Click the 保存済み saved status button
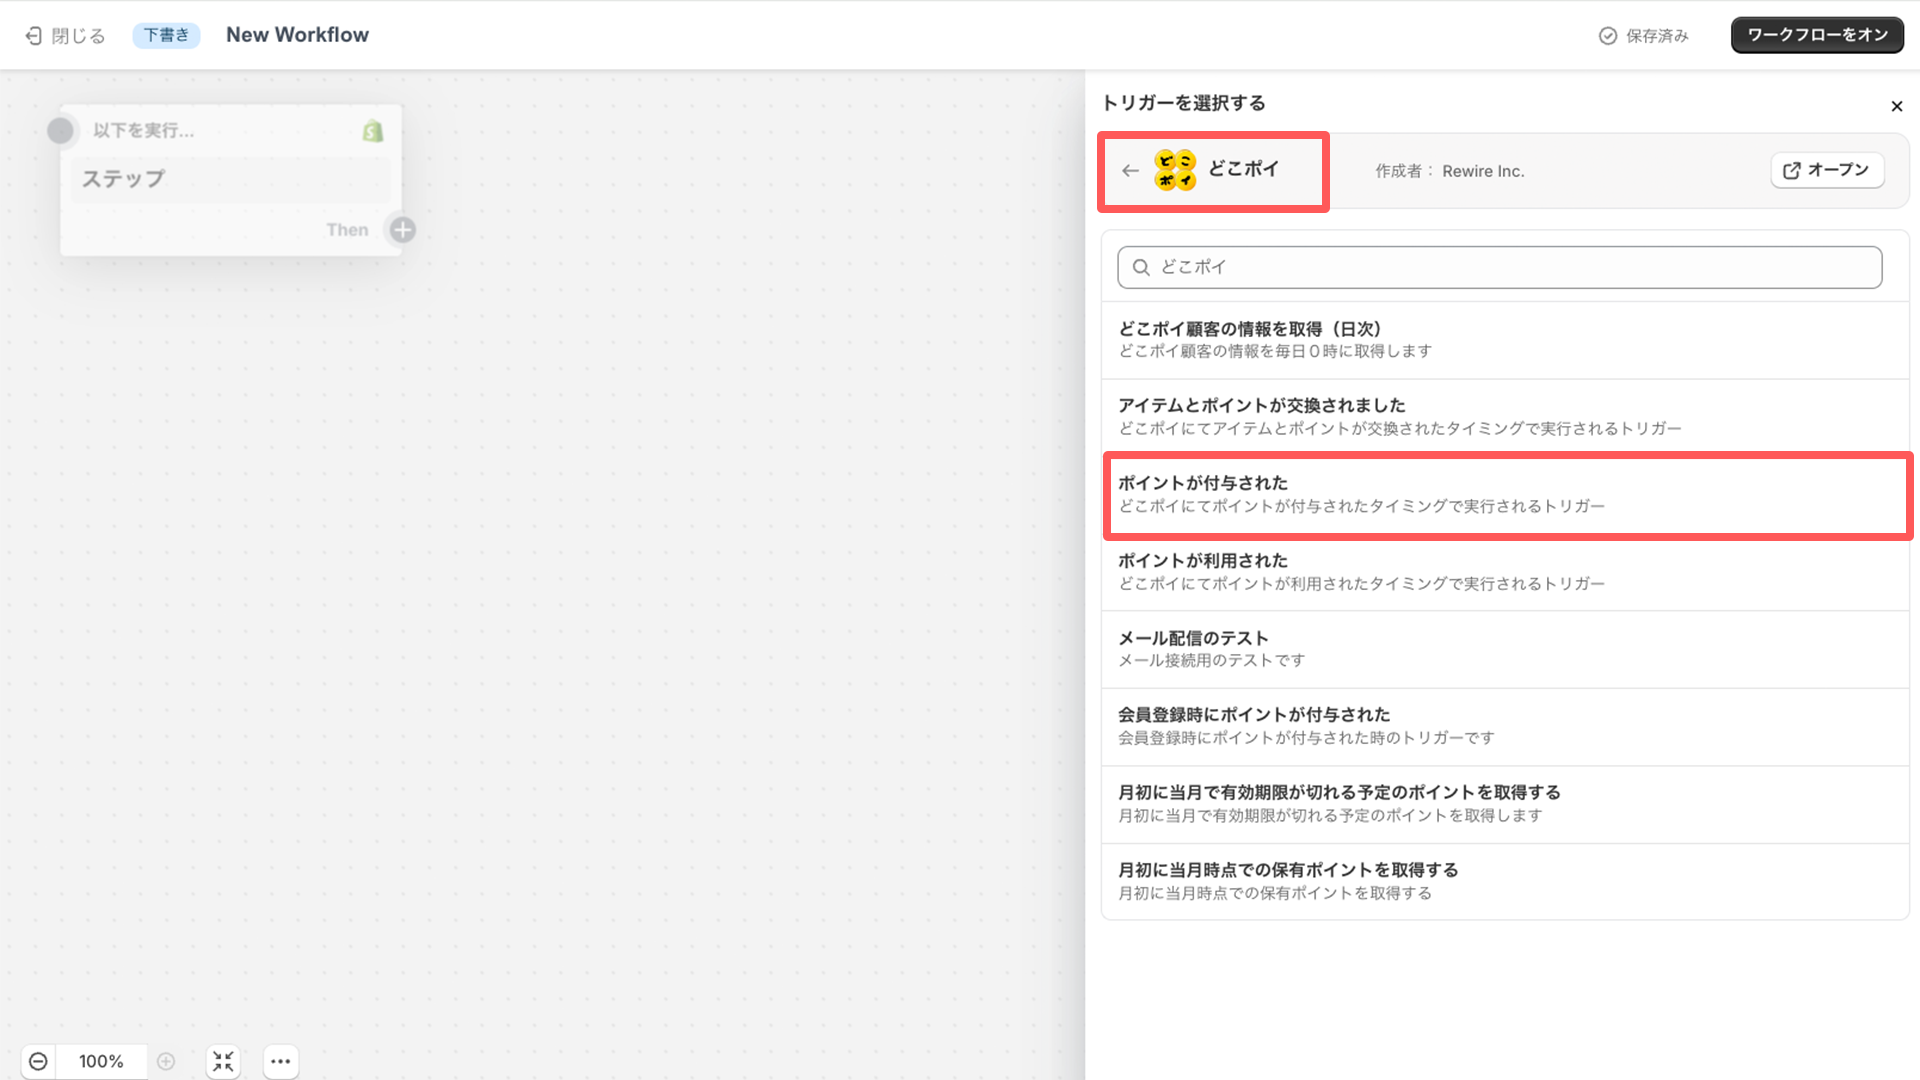This screenshot has width=1920, height=1080. click(x=1643, y=34)
